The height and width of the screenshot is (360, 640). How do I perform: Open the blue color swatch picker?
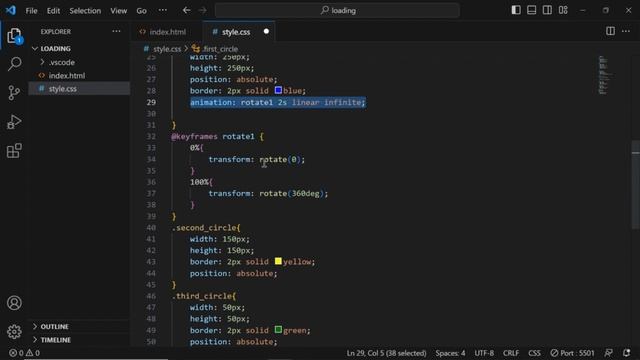(278, 90)
